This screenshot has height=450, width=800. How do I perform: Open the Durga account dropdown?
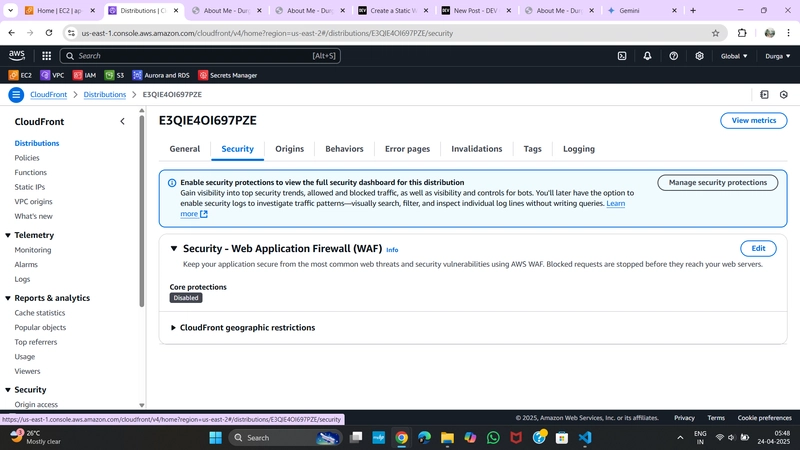click(778, 56)
